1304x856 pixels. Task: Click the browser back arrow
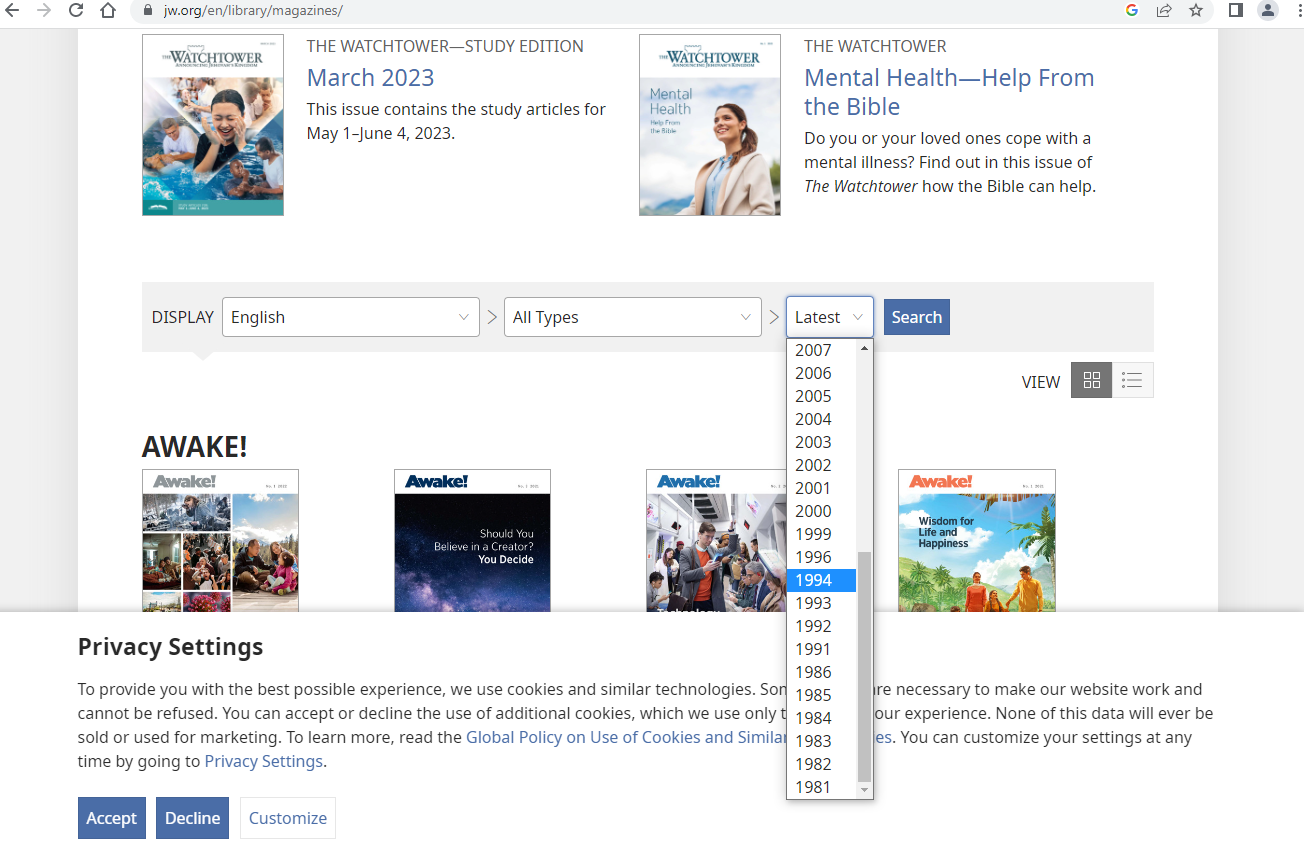point(13,11)
